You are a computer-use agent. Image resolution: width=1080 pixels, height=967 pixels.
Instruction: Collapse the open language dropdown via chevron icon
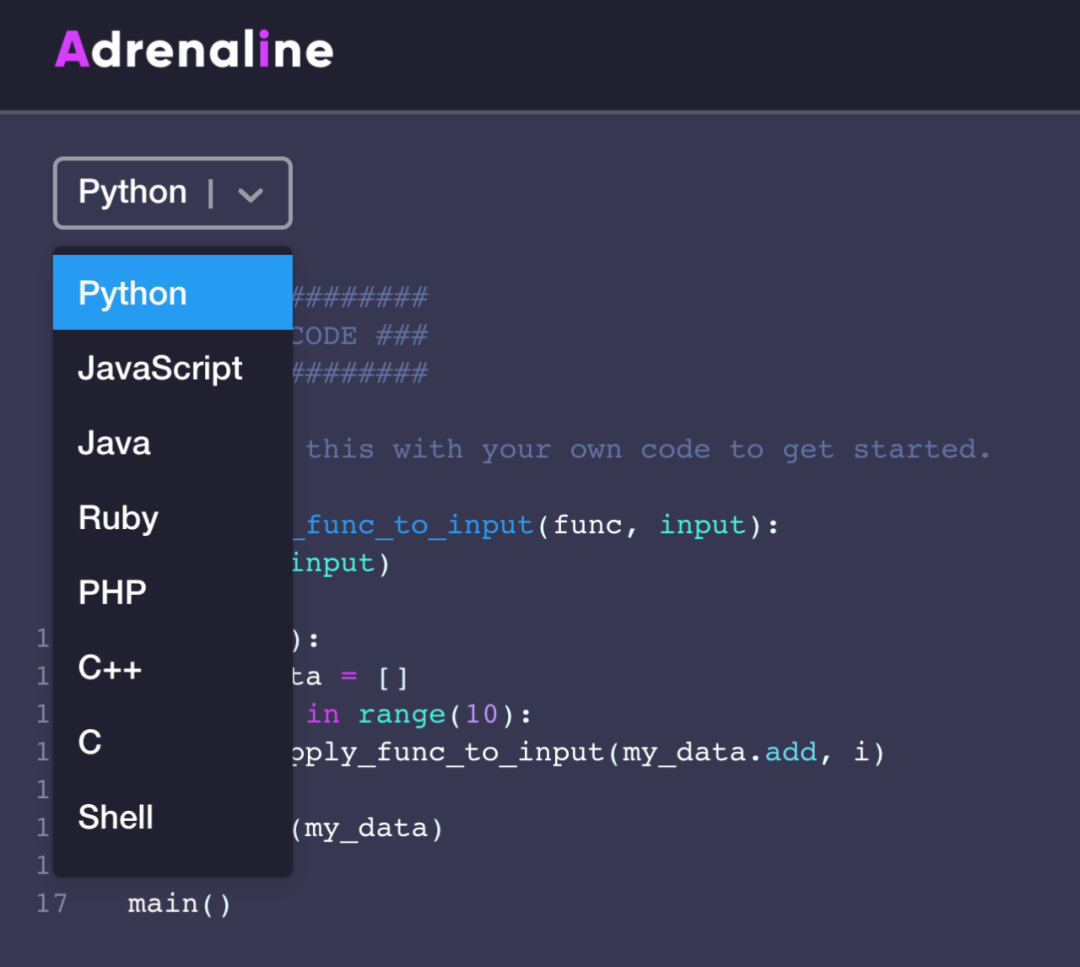tap(251, 192)
